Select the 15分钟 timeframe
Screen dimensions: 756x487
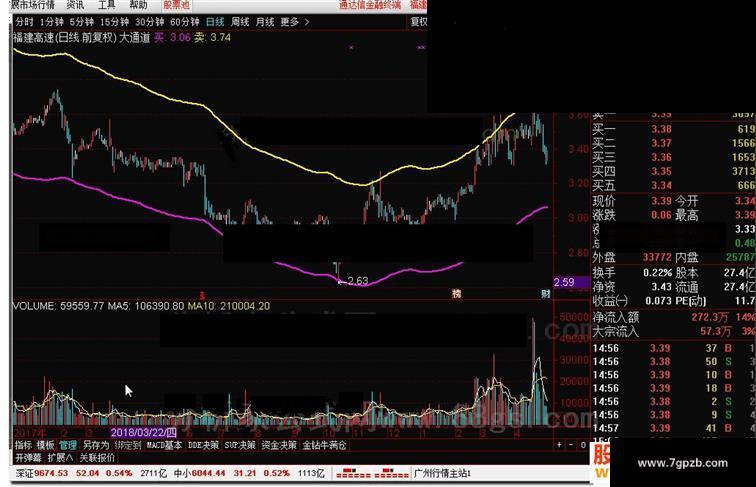coord(114,22)
